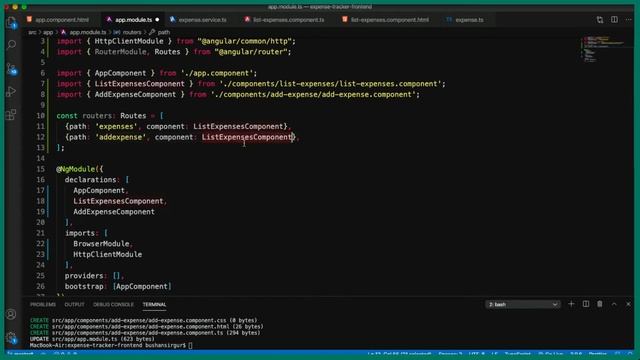The width and height of the screenshot is (640, 360).
Task: Click the routers constant name
Action: point(97,116)
